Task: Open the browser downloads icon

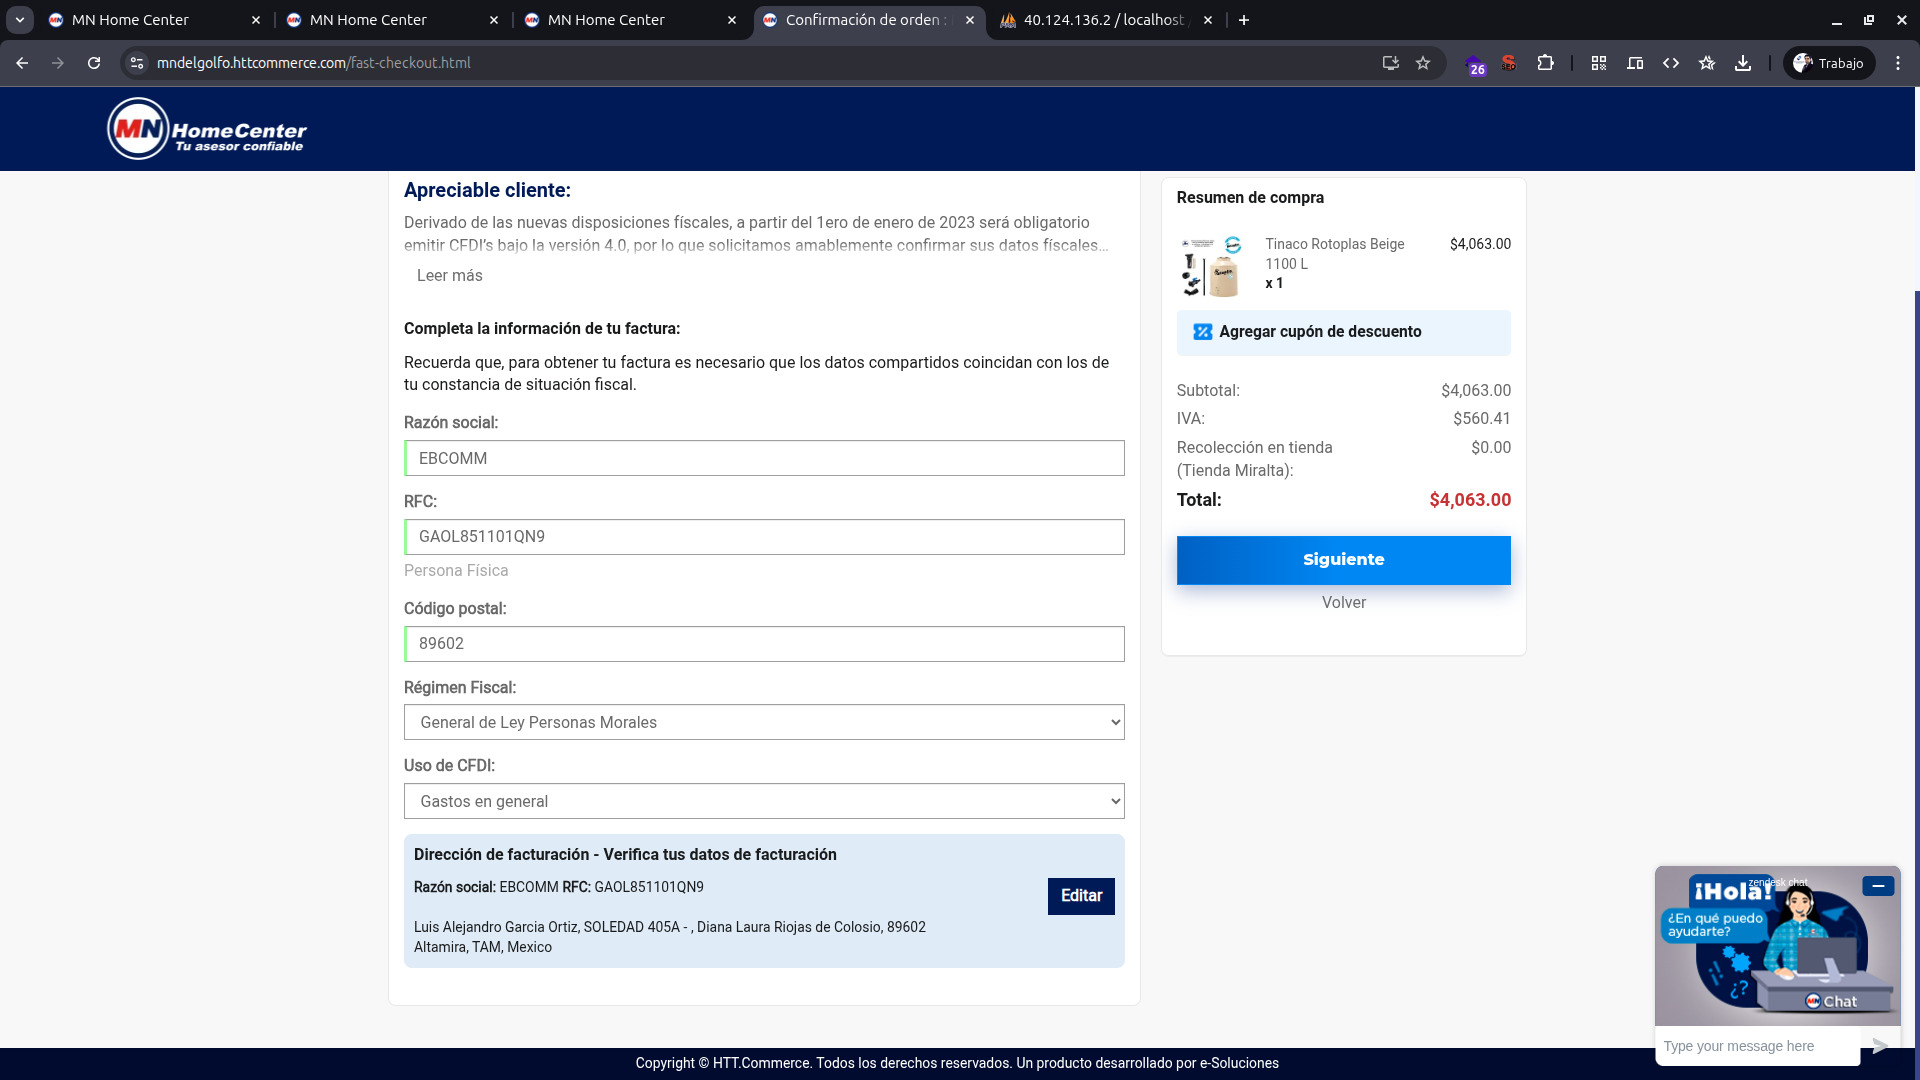Action: (1743, 63)
